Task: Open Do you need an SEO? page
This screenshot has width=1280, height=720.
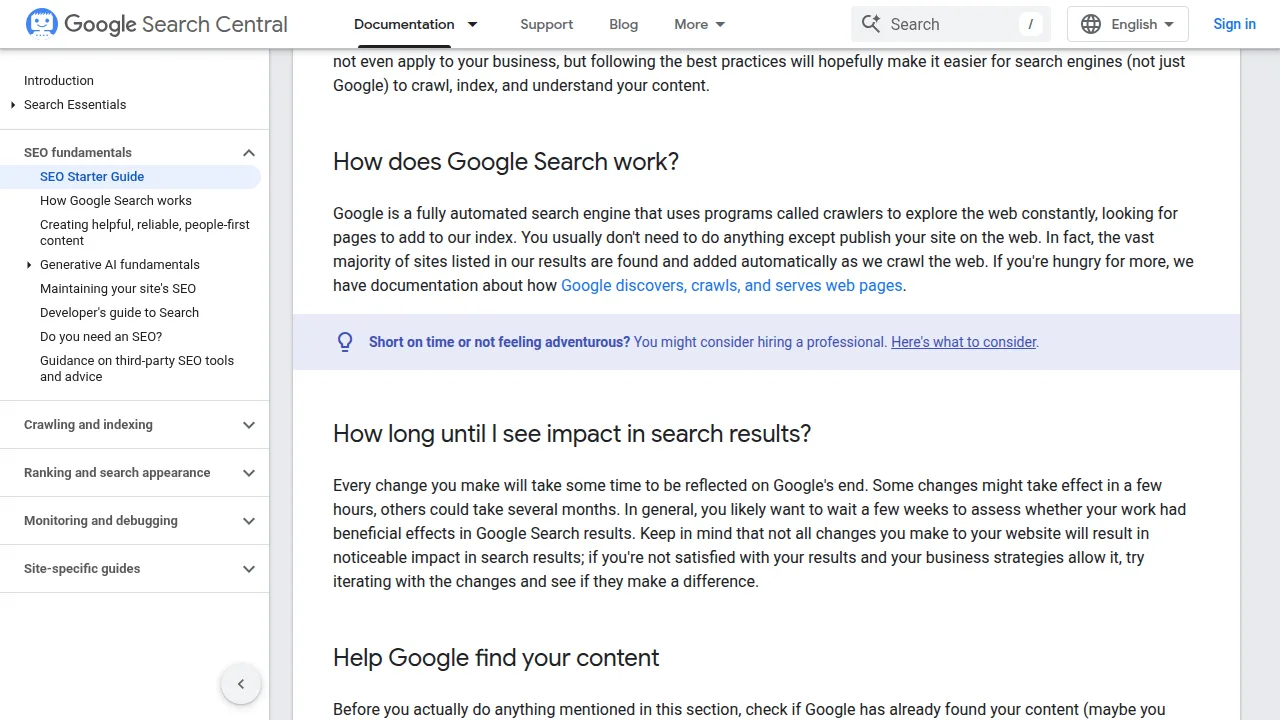Action: (101, 336)
